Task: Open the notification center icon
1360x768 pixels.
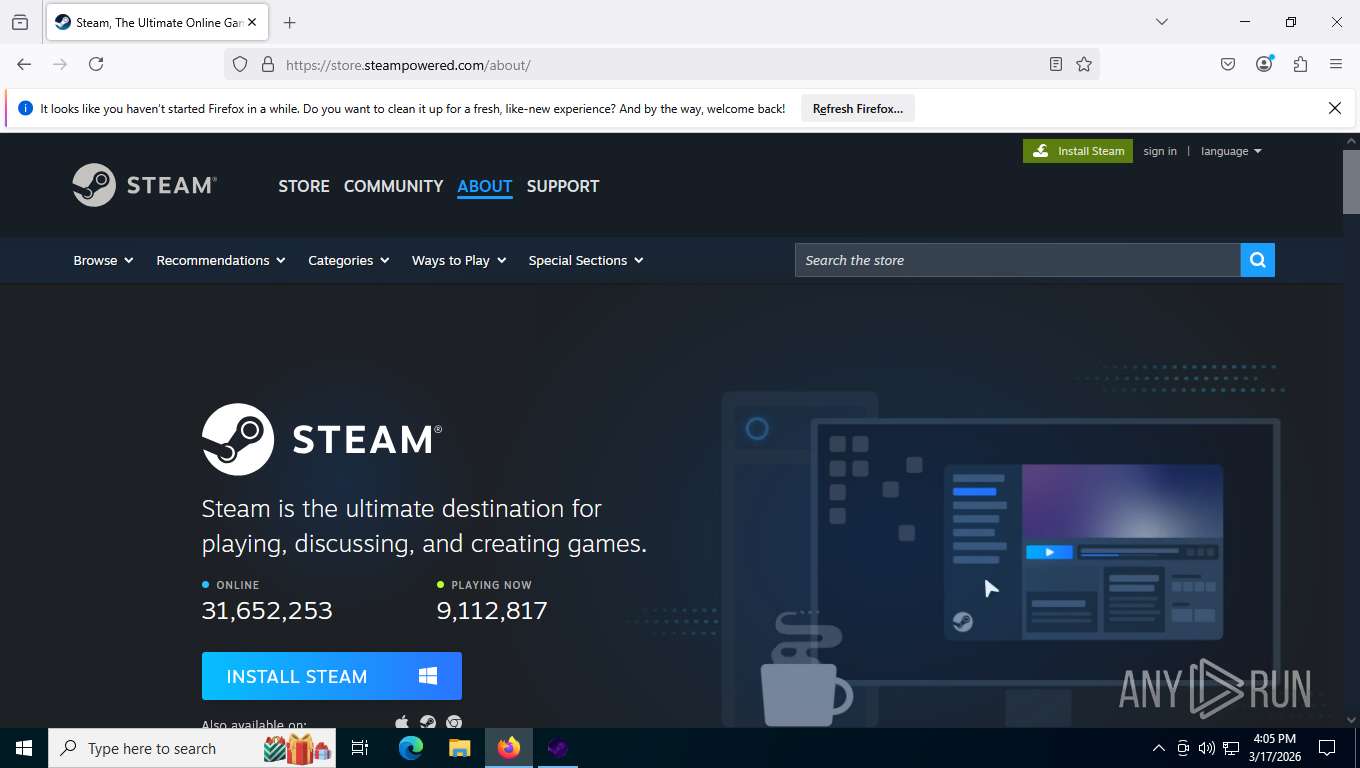Action: pyautogui.click(x=1327, y=748)
